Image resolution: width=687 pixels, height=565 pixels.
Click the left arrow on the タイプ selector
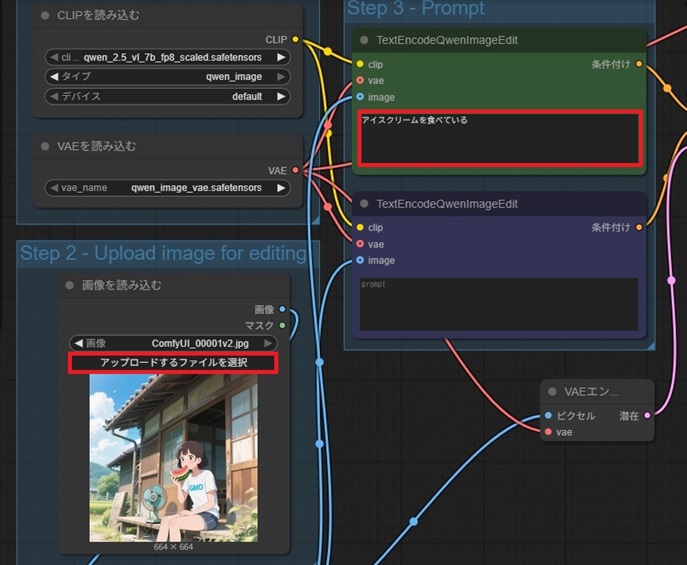click(53, 77)
